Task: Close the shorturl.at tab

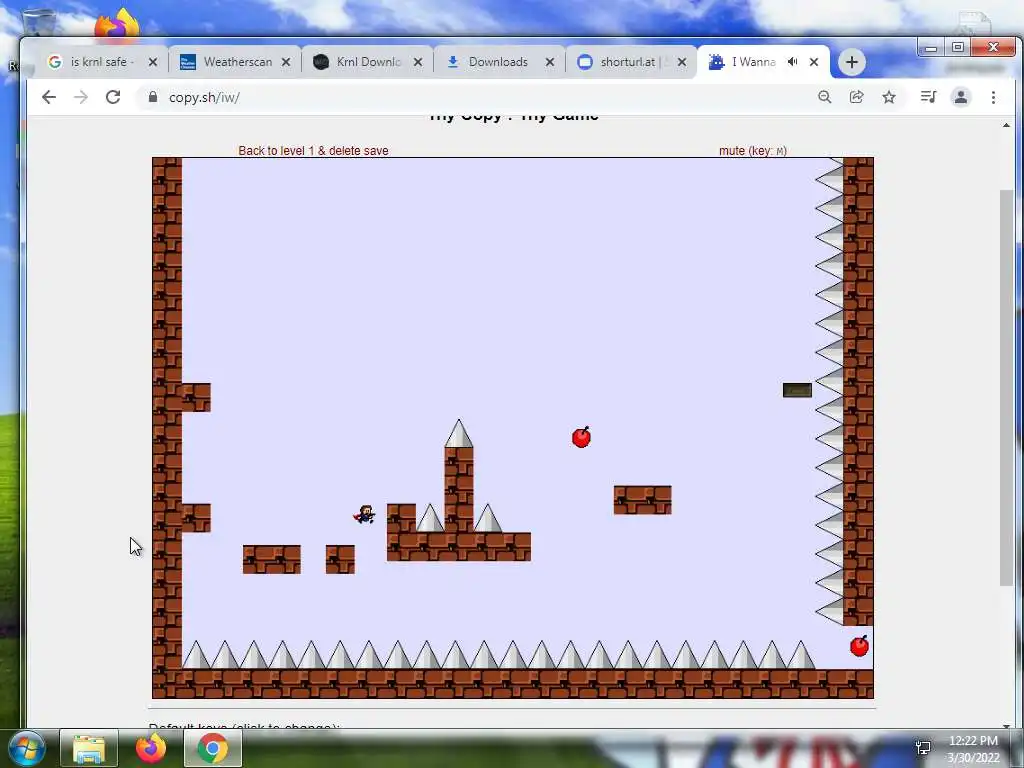Action: point(682,62)
